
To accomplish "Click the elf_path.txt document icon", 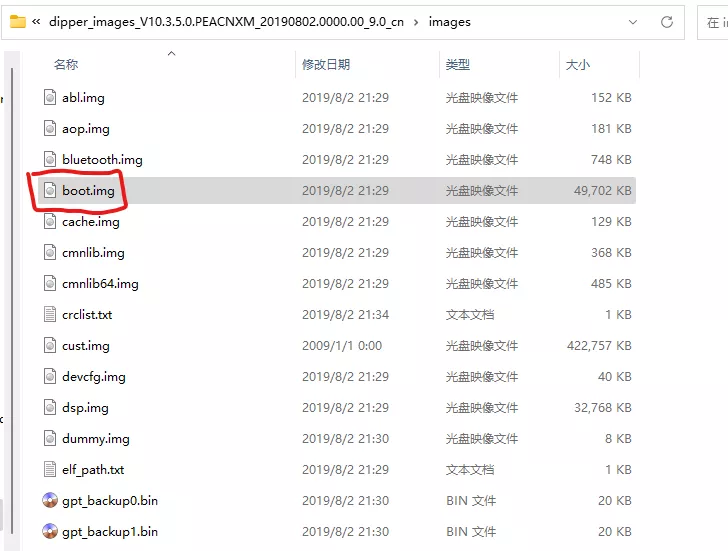I will (x=50, y=469).
